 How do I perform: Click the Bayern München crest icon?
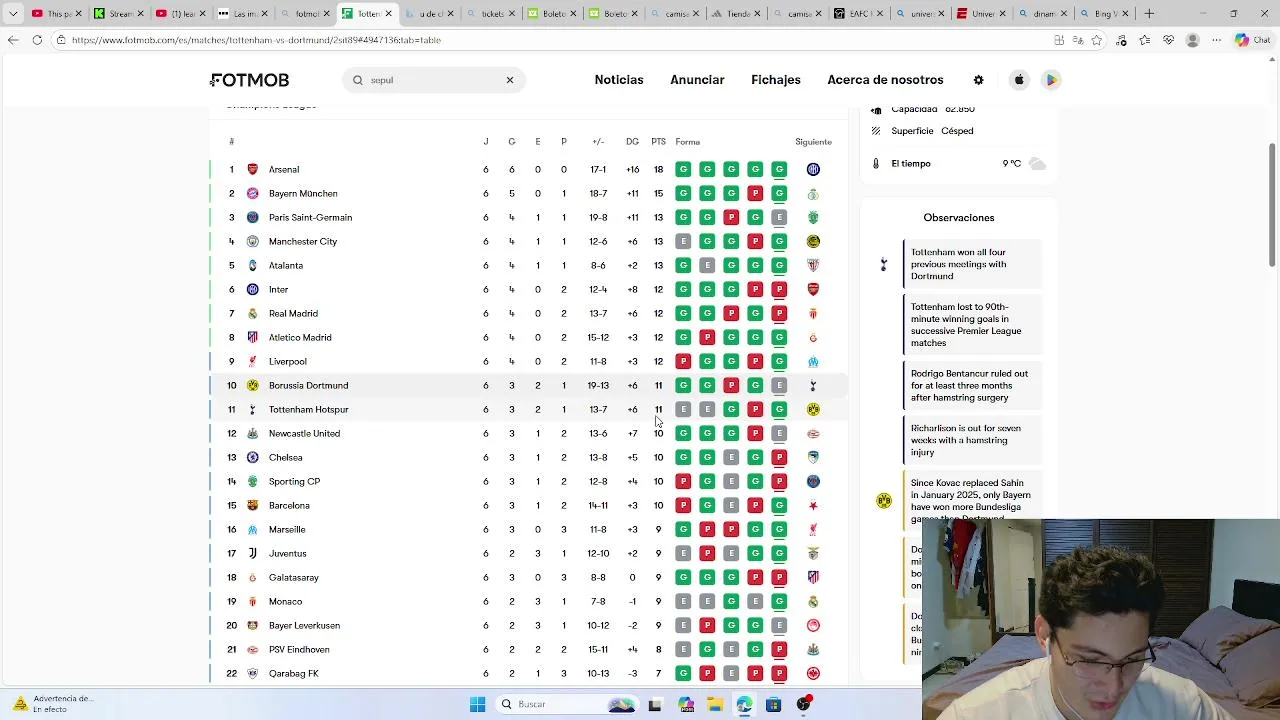(252, 193)
